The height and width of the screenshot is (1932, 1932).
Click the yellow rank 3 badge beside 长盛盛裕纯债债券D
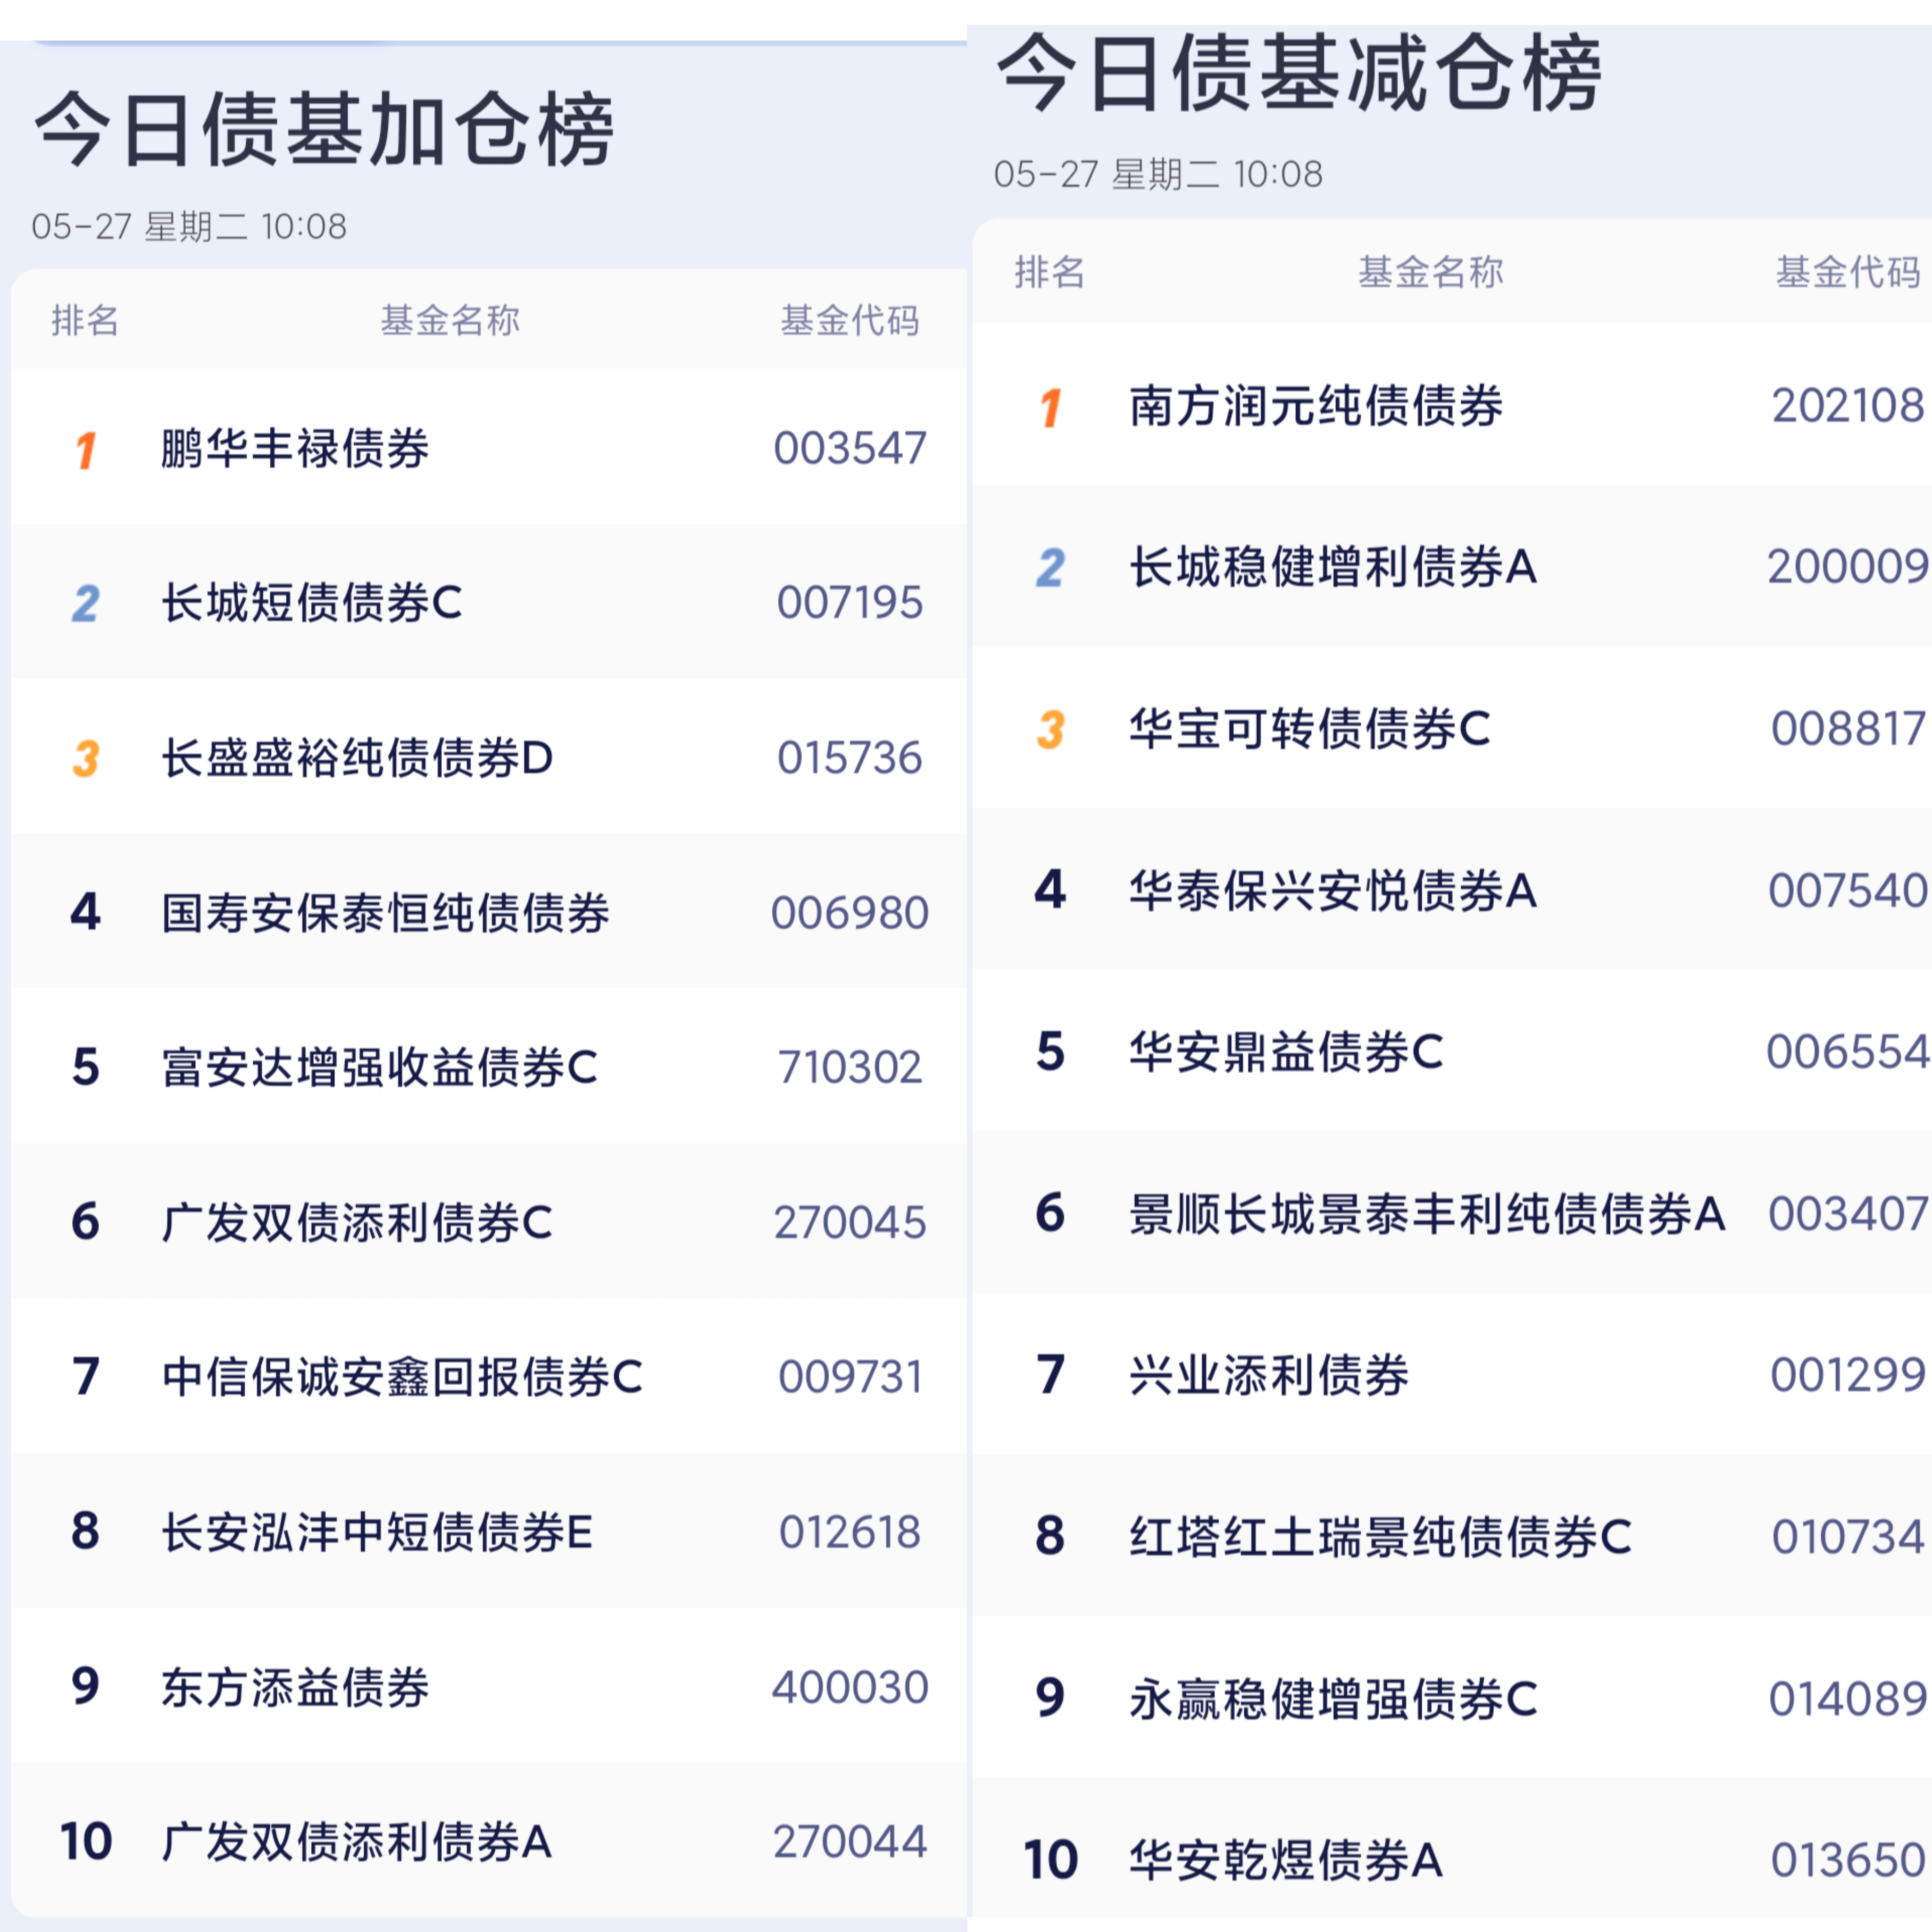click(x=86, y=758)
